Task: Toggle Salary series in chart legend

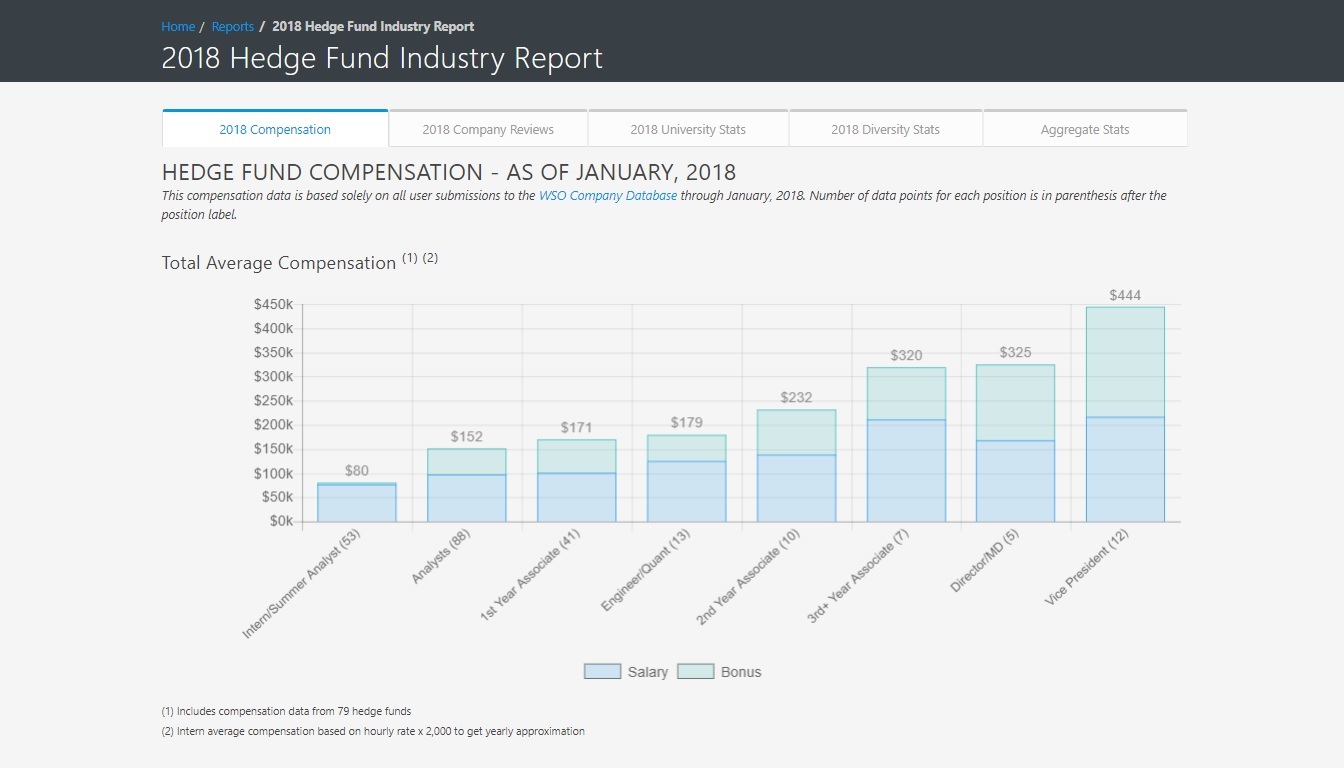Action: coord(647,672)
